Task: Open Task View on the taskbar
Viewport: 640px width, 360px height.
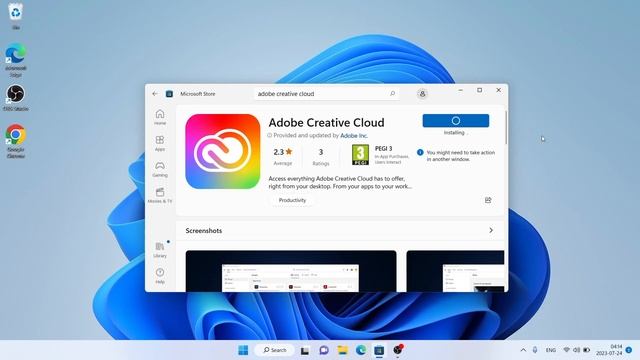Action: tap(305, 350)
